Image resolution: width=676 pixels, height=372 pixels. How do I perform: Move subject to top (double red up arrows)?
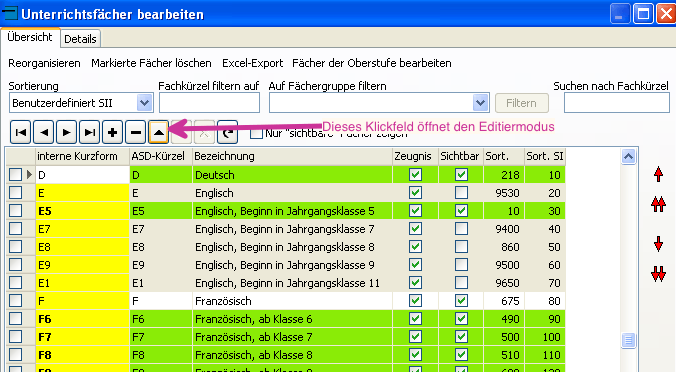(x=658, y=204)
